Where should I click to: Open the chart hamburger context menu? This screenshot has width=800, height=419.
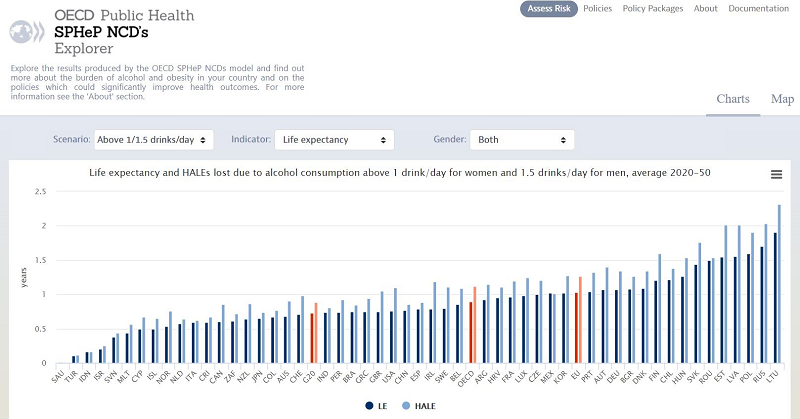[x=776, y=175]
